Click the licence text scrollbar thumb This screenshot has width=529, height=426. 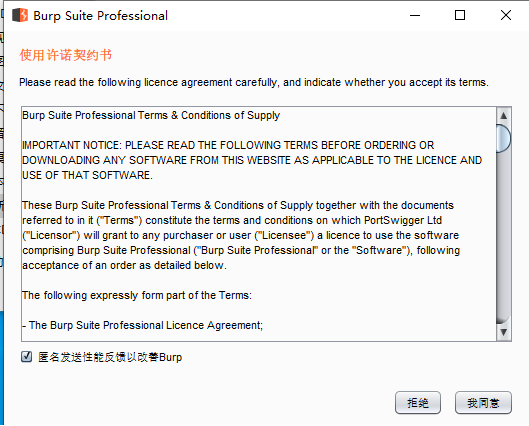click(x=504, y=138)
